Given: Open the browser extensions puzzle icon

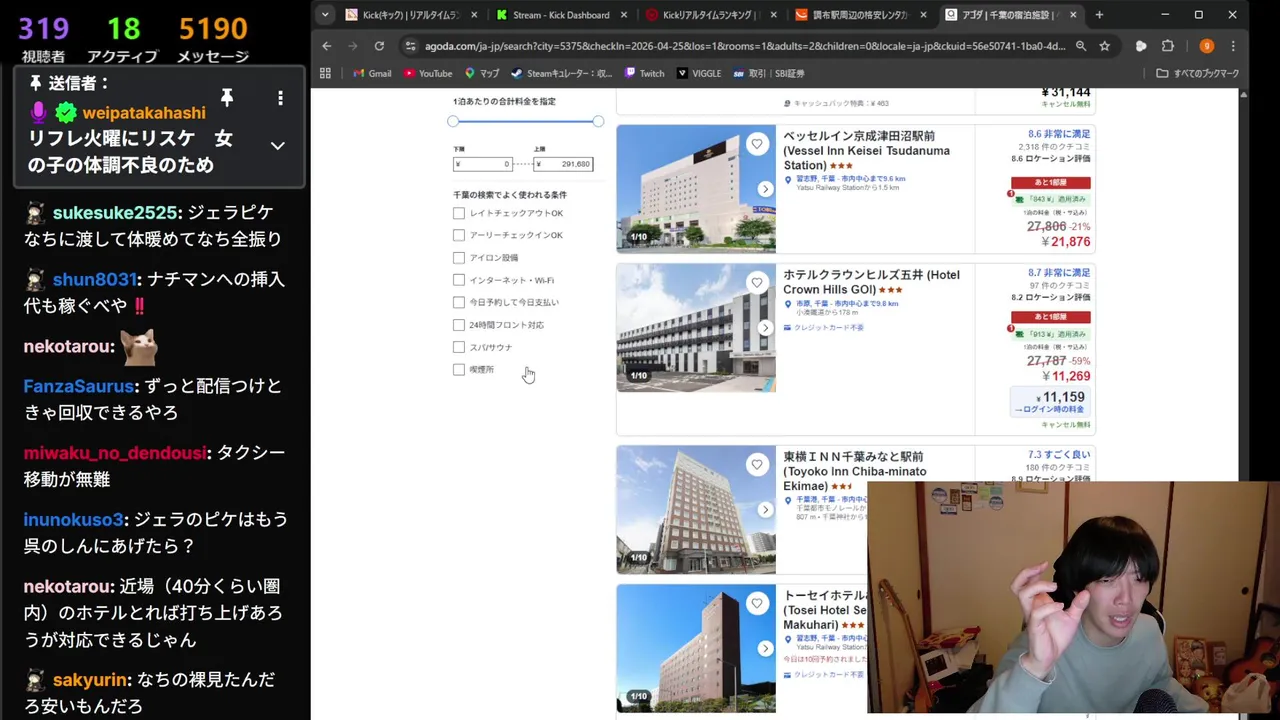Looking at the screenshot, I should tap(1168, 46).
